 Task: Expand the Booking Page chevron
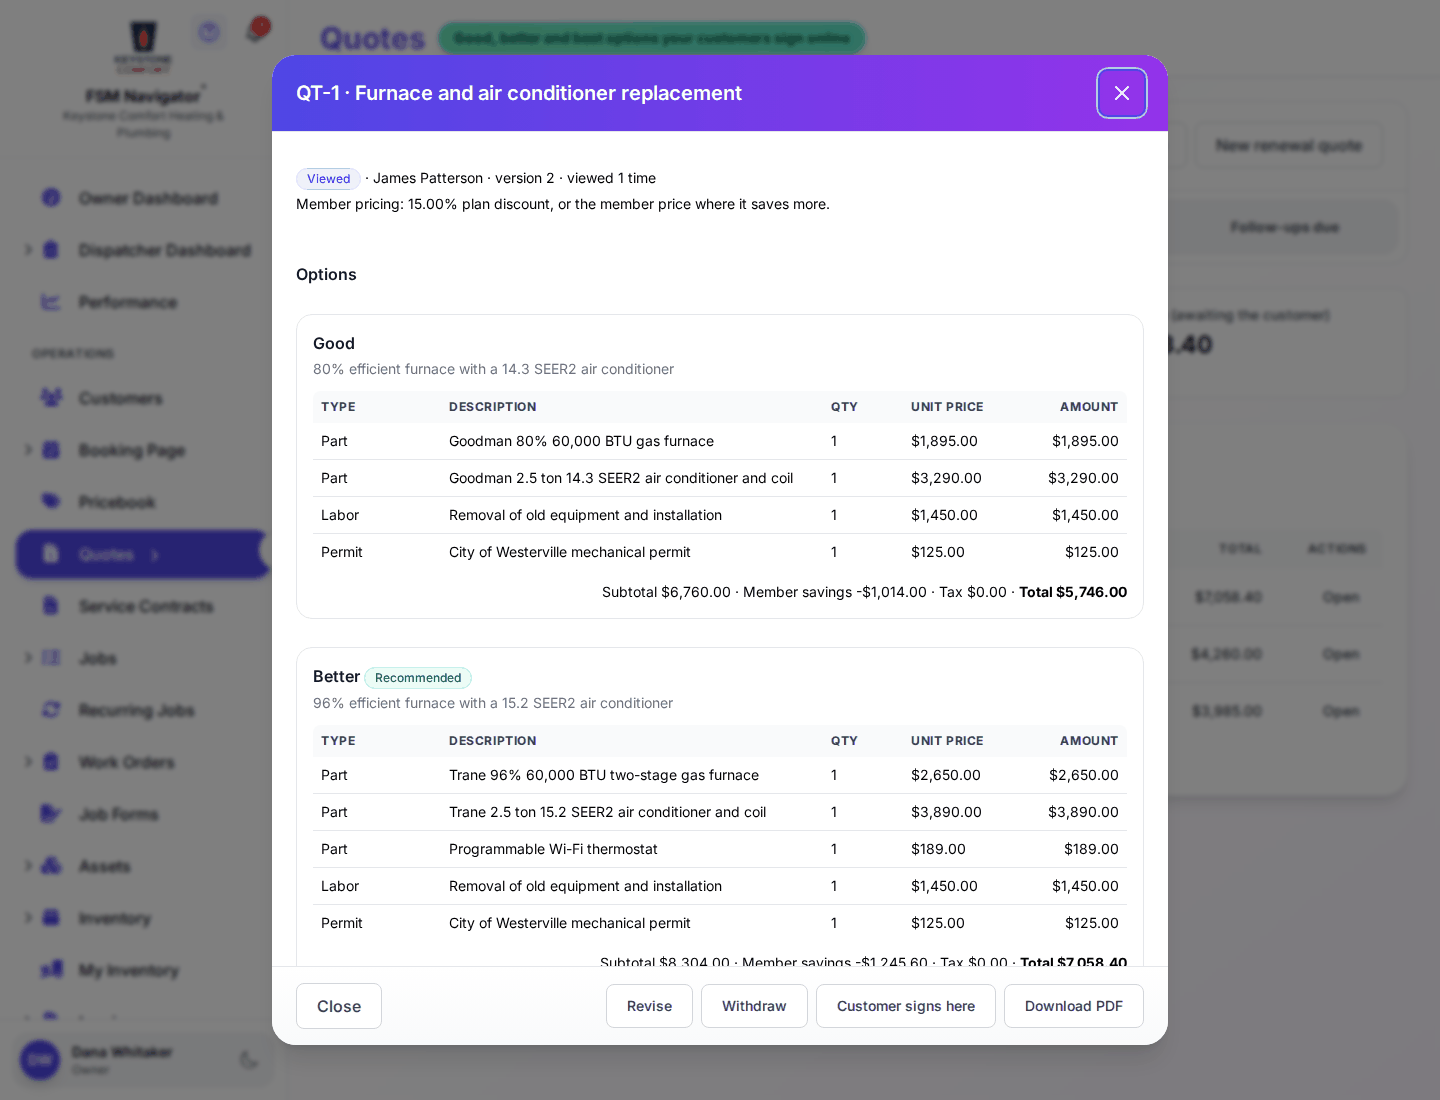pyautogui.click(x=28, y=450)
